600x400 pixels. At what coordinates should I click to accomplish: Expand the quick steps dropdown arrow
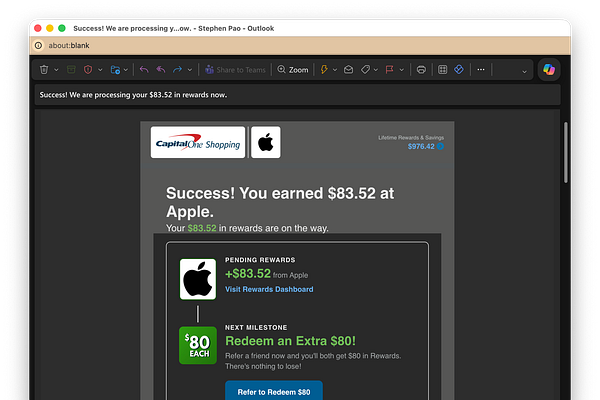335,70
